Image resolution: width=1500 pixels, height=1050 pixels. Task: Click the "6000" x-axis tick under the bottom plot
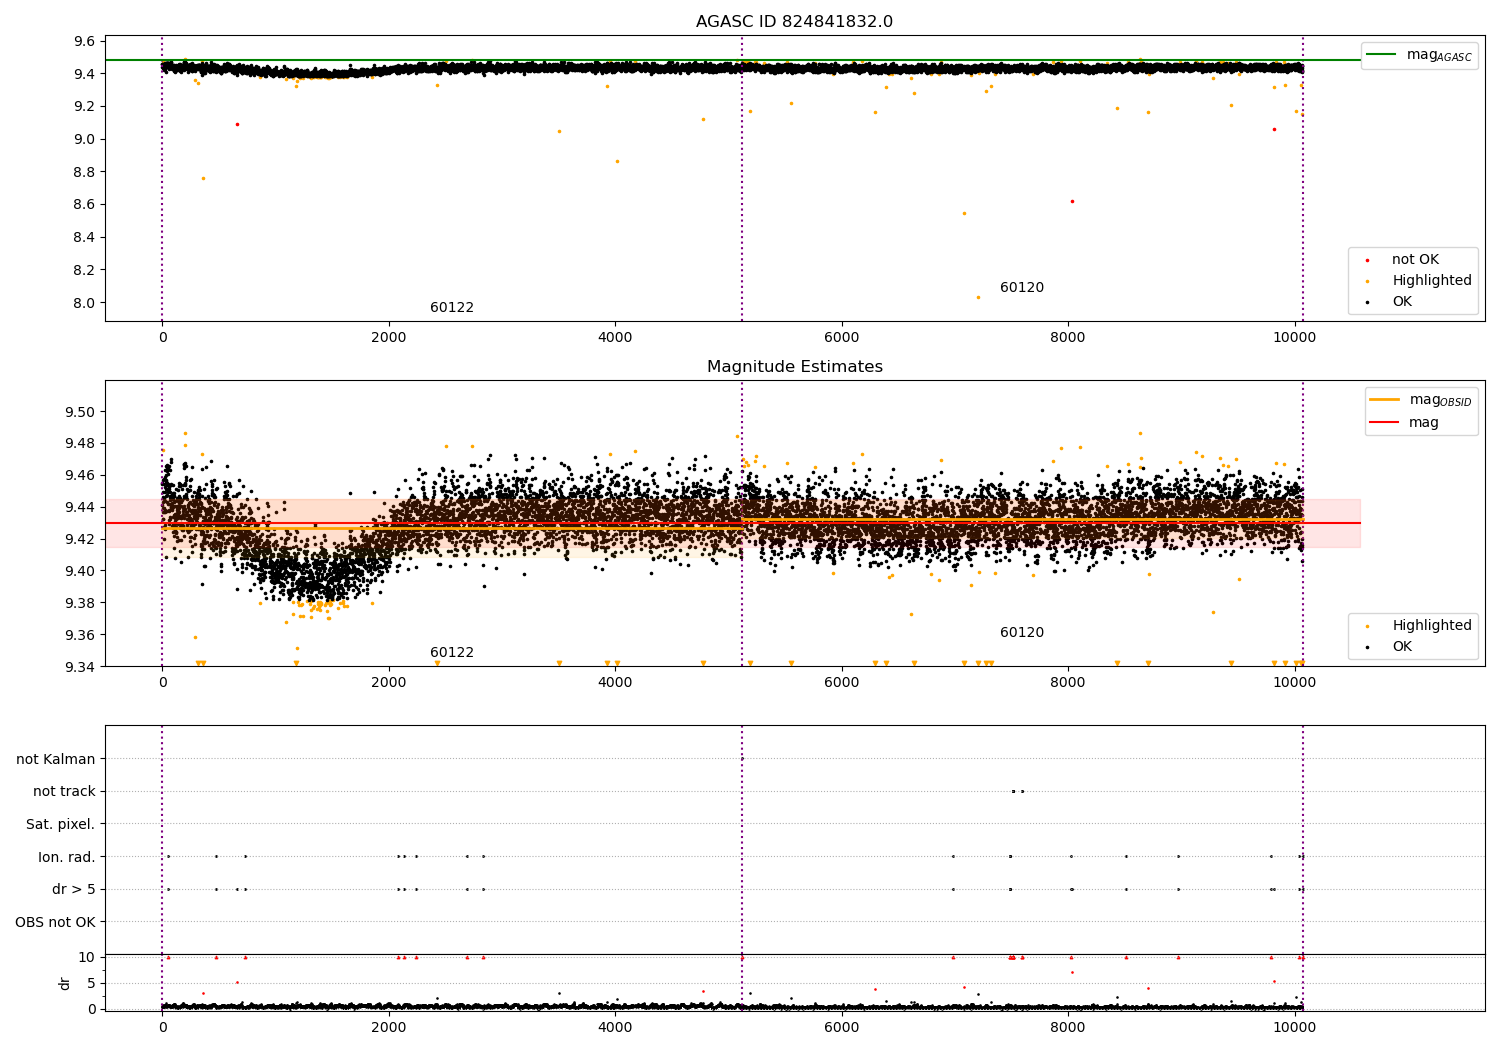[x=842, y=1028]
